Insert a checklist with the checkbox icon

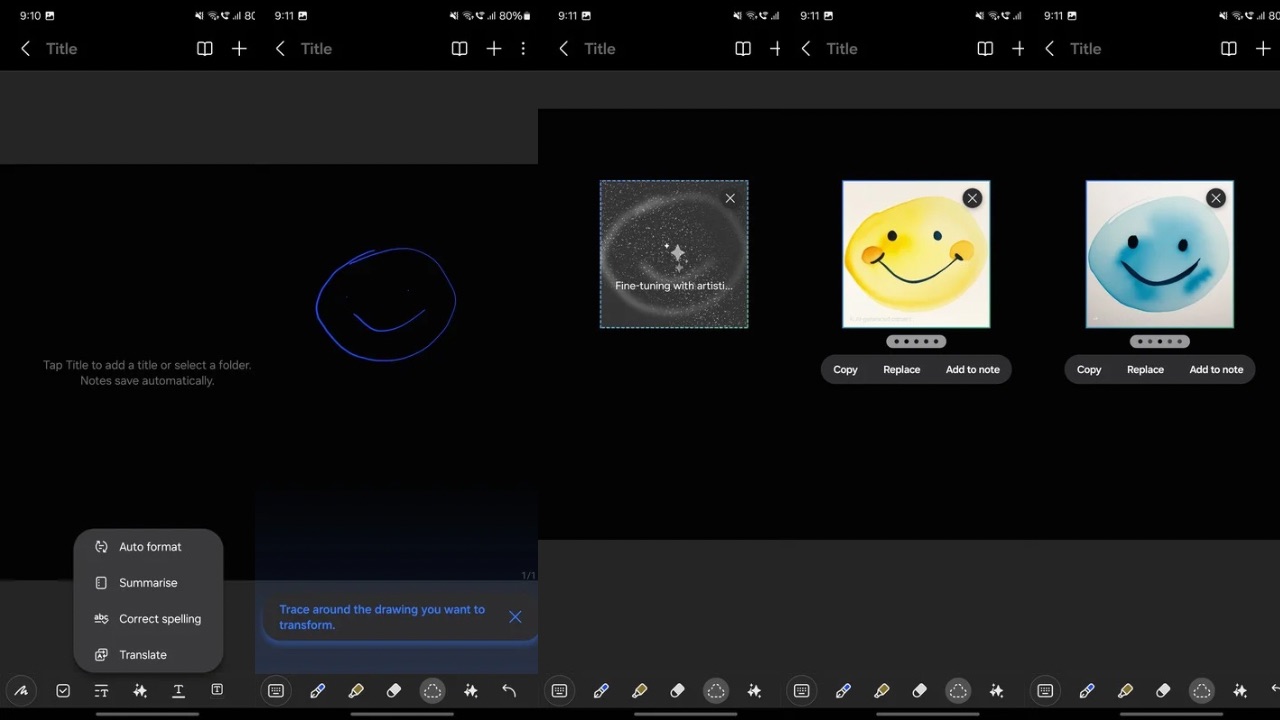click(x=63, y=691)
